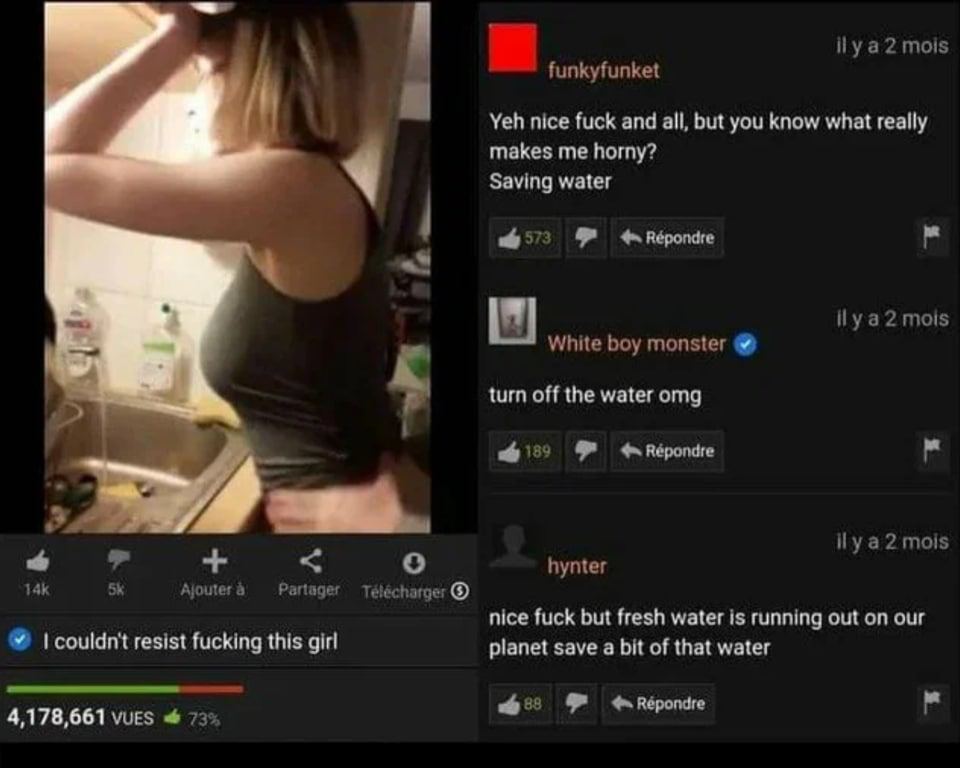Open the White boy monster username link

pyautogui.click(x=636, y=344)
